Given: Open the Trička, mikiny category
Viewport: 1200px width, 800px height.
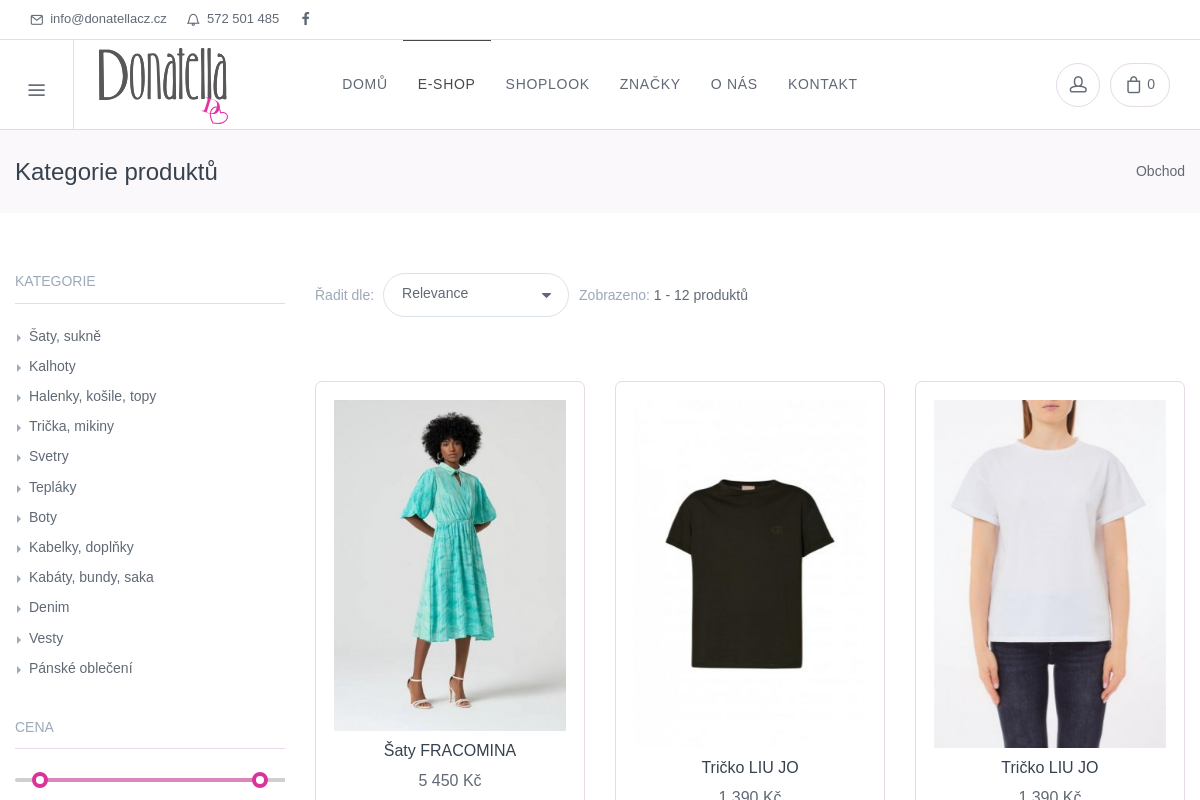Looking at the screenshot, I should point(71,426).
